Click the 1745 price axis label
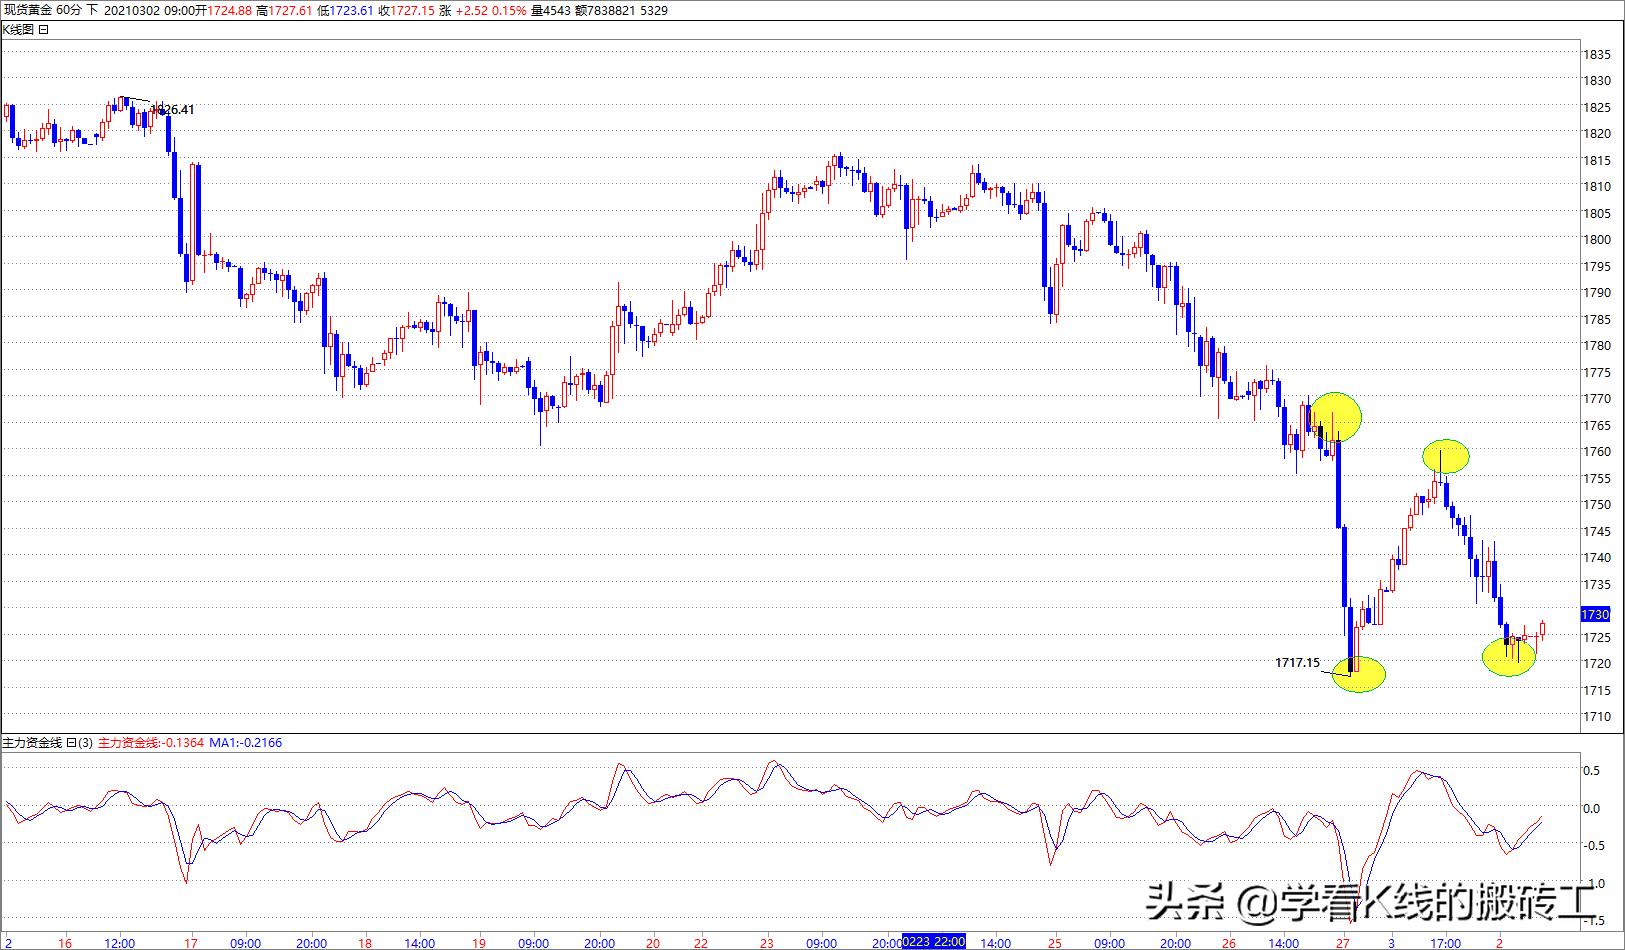This screenshot has height=950, width=1625. tap(1596, 532)
